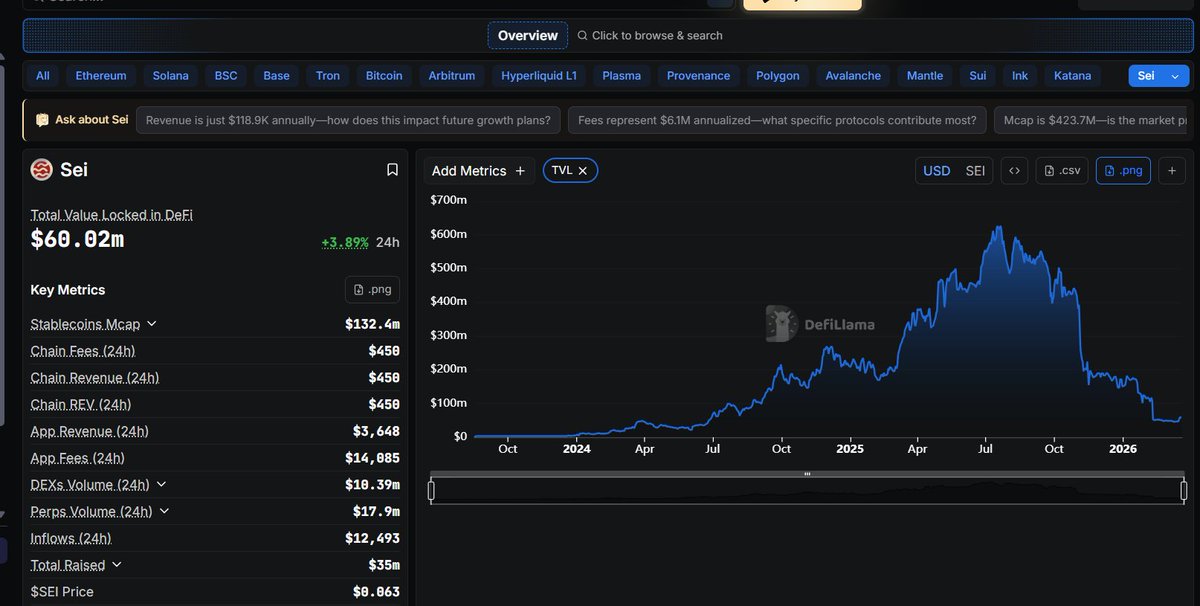Expand Perps Volume (24h) details
This screenshot has width=1200, height=606.
[165, 511]
